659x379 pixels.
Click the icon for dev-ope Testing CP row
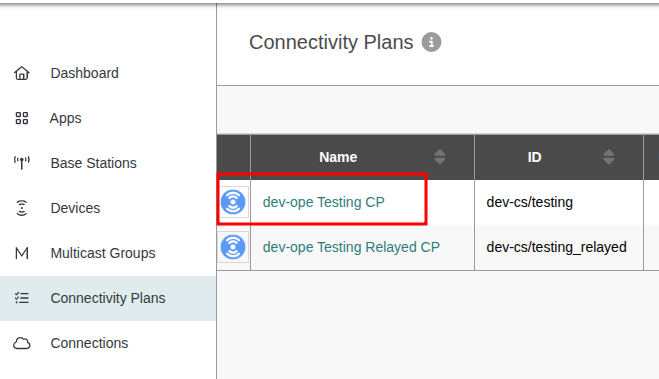point(233,202)
